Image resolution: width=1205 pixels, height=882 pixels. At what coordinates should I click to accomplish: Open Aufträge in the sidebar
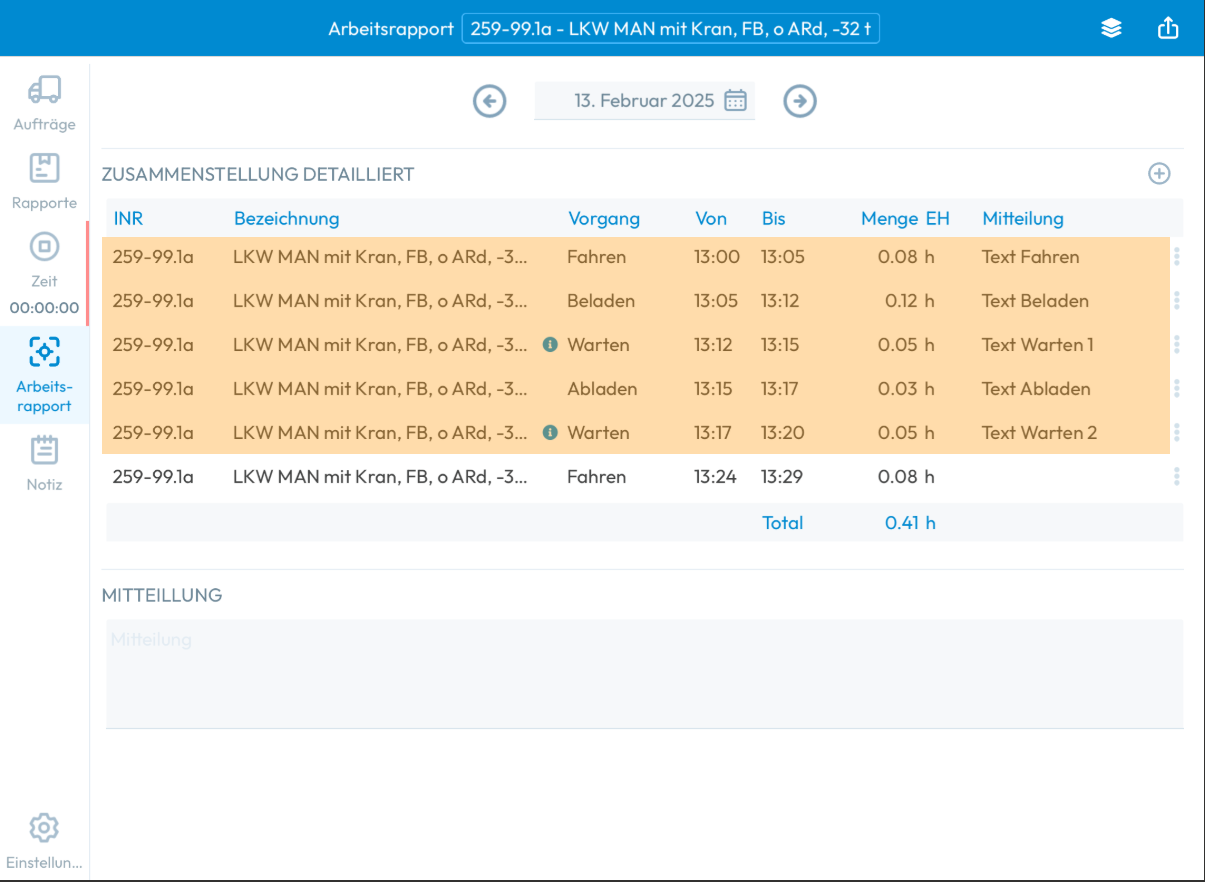tap(44, 104)
